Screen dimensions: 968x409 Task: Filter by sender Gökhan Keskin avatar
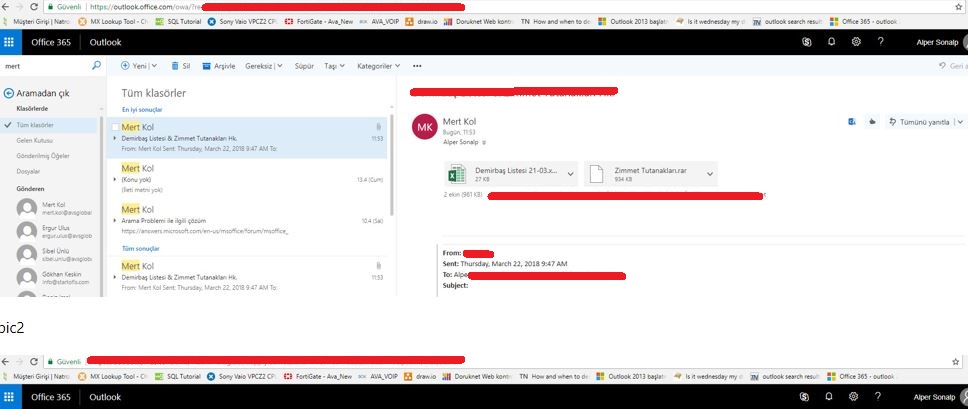(x=27, y=278)
